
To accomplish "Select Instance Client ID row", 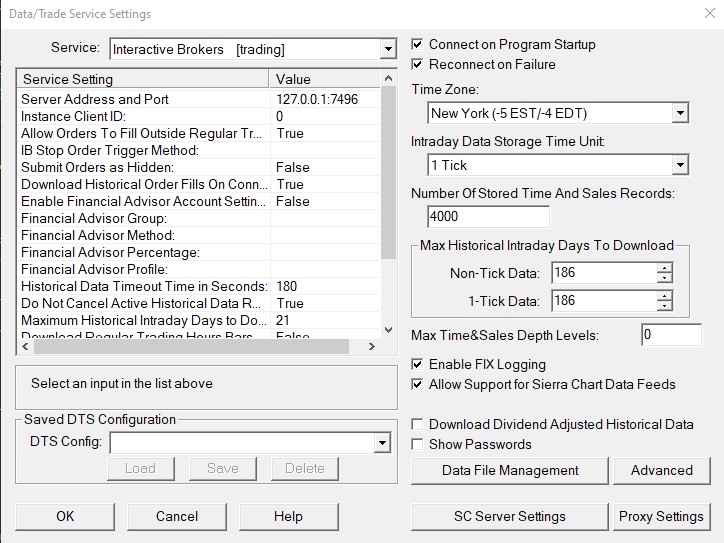I will pyautogui.click(x=199, y=116).
